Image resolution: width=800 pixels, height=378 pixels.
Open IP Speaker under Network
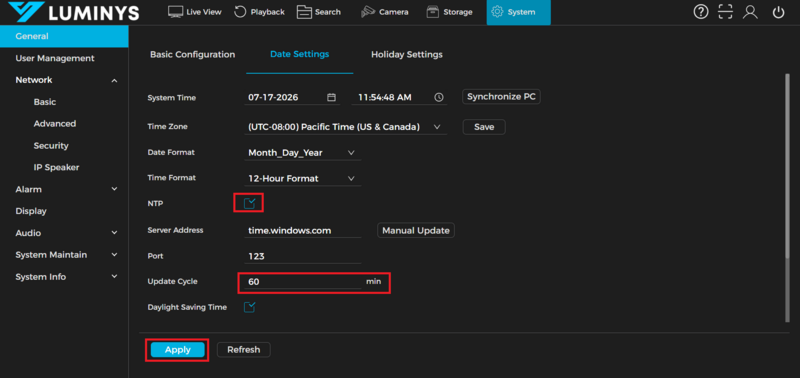(x=56, y=167)
